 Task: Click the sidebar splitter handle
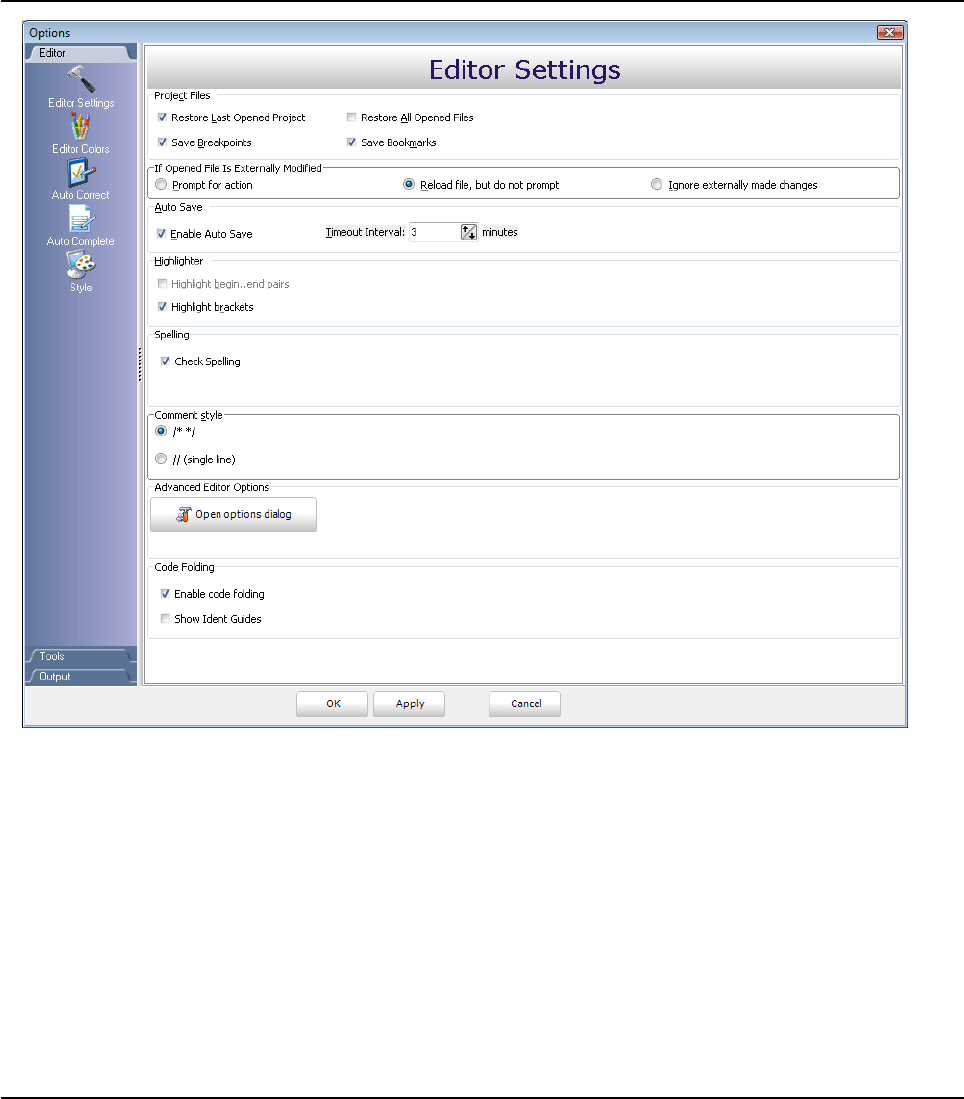click(140, 364)
